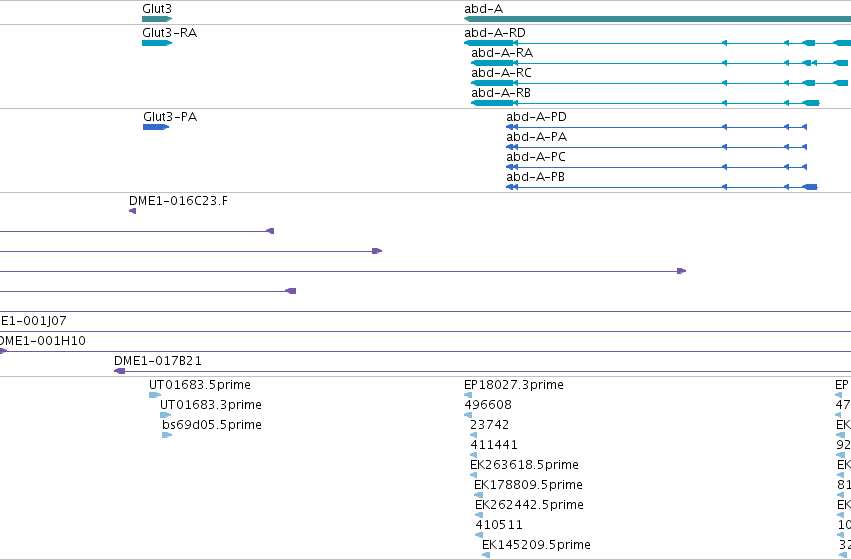
Task: Select the Glut3-PA protein glyph
Action: (x=156, y=127)
